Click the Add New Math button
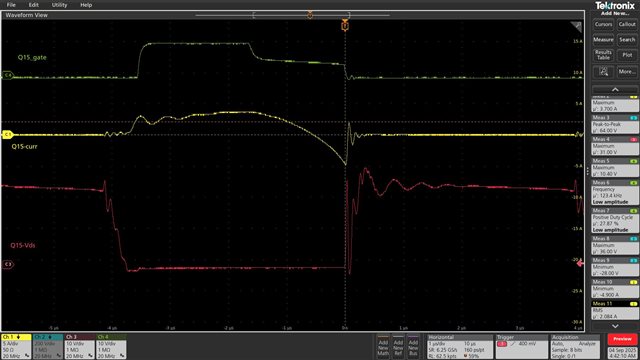Image resolution: width=640 pixels, height=360 pixels. click(383, 348)
